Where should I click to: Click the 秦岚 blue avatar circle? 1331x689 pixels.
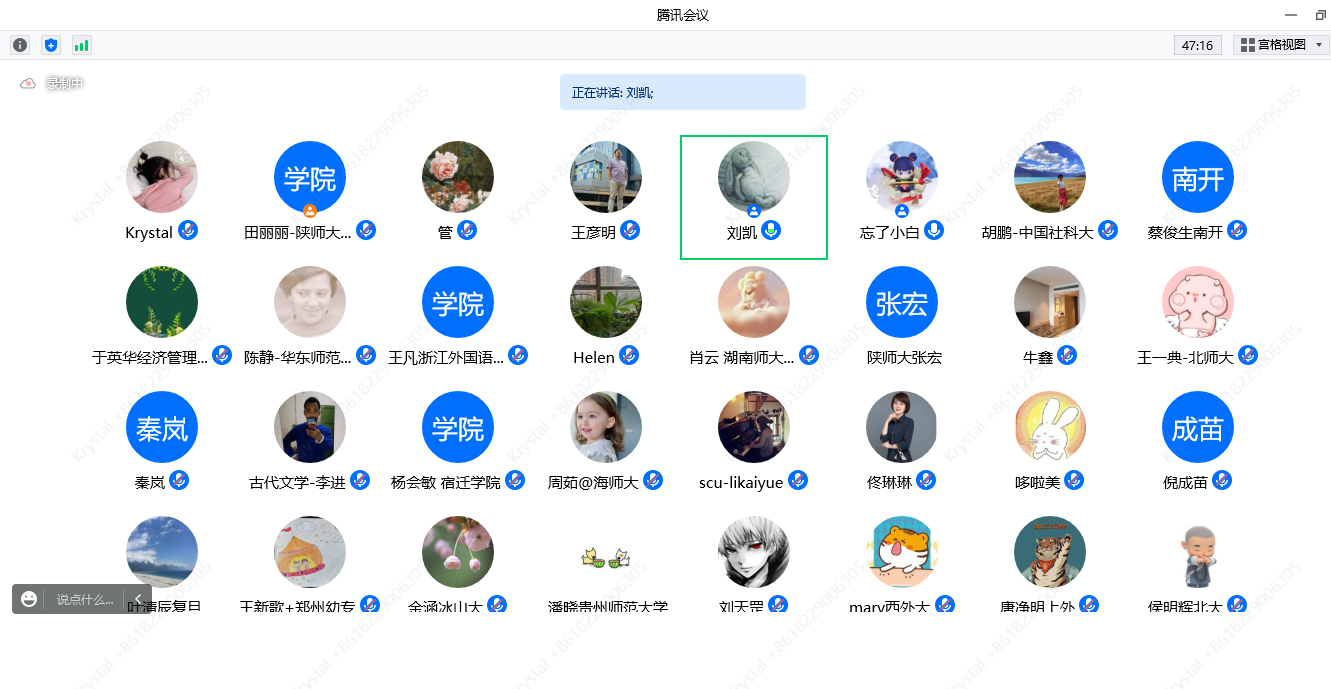(162, 428)
